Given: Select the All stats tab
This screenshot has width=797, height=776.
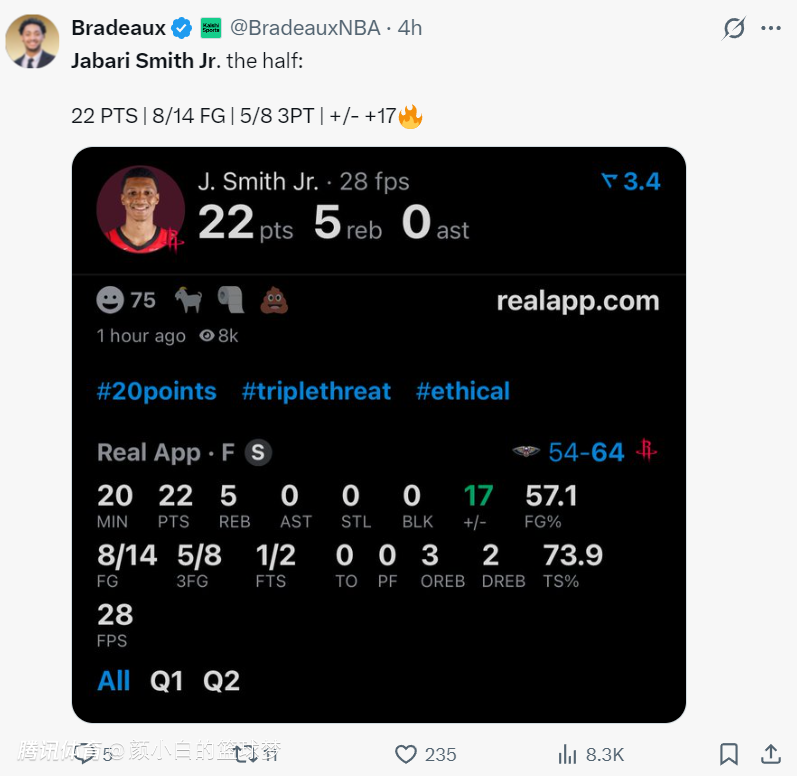Looking at the screenshot, I should (114, 681).
